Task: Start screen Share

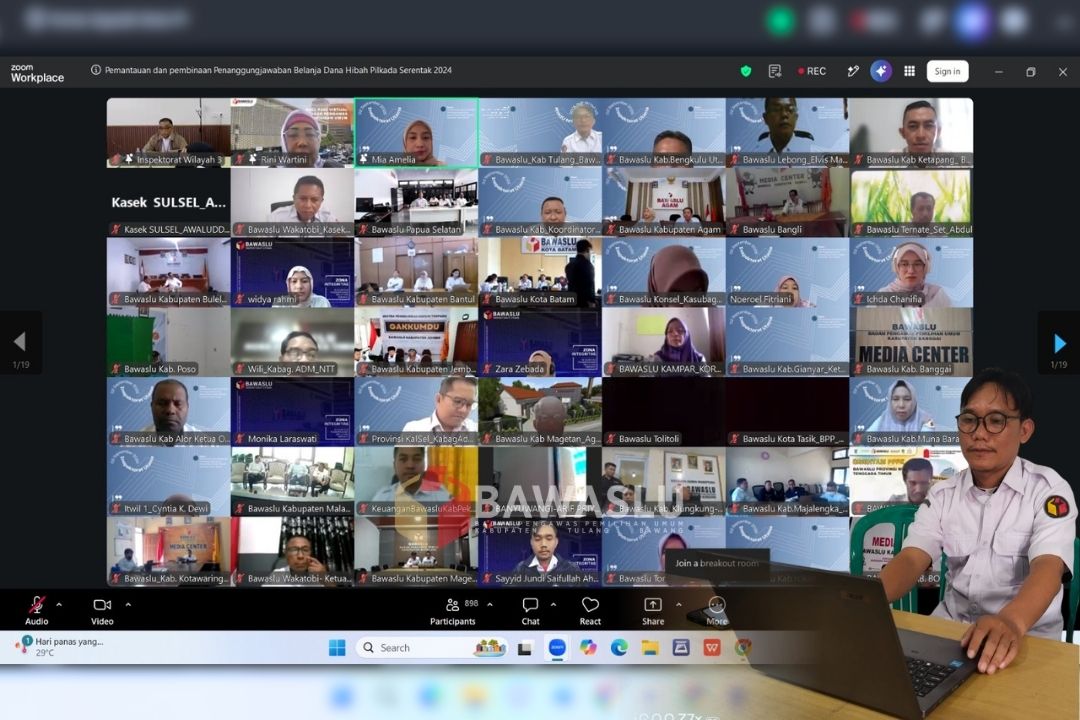Action: pos(653,610)
